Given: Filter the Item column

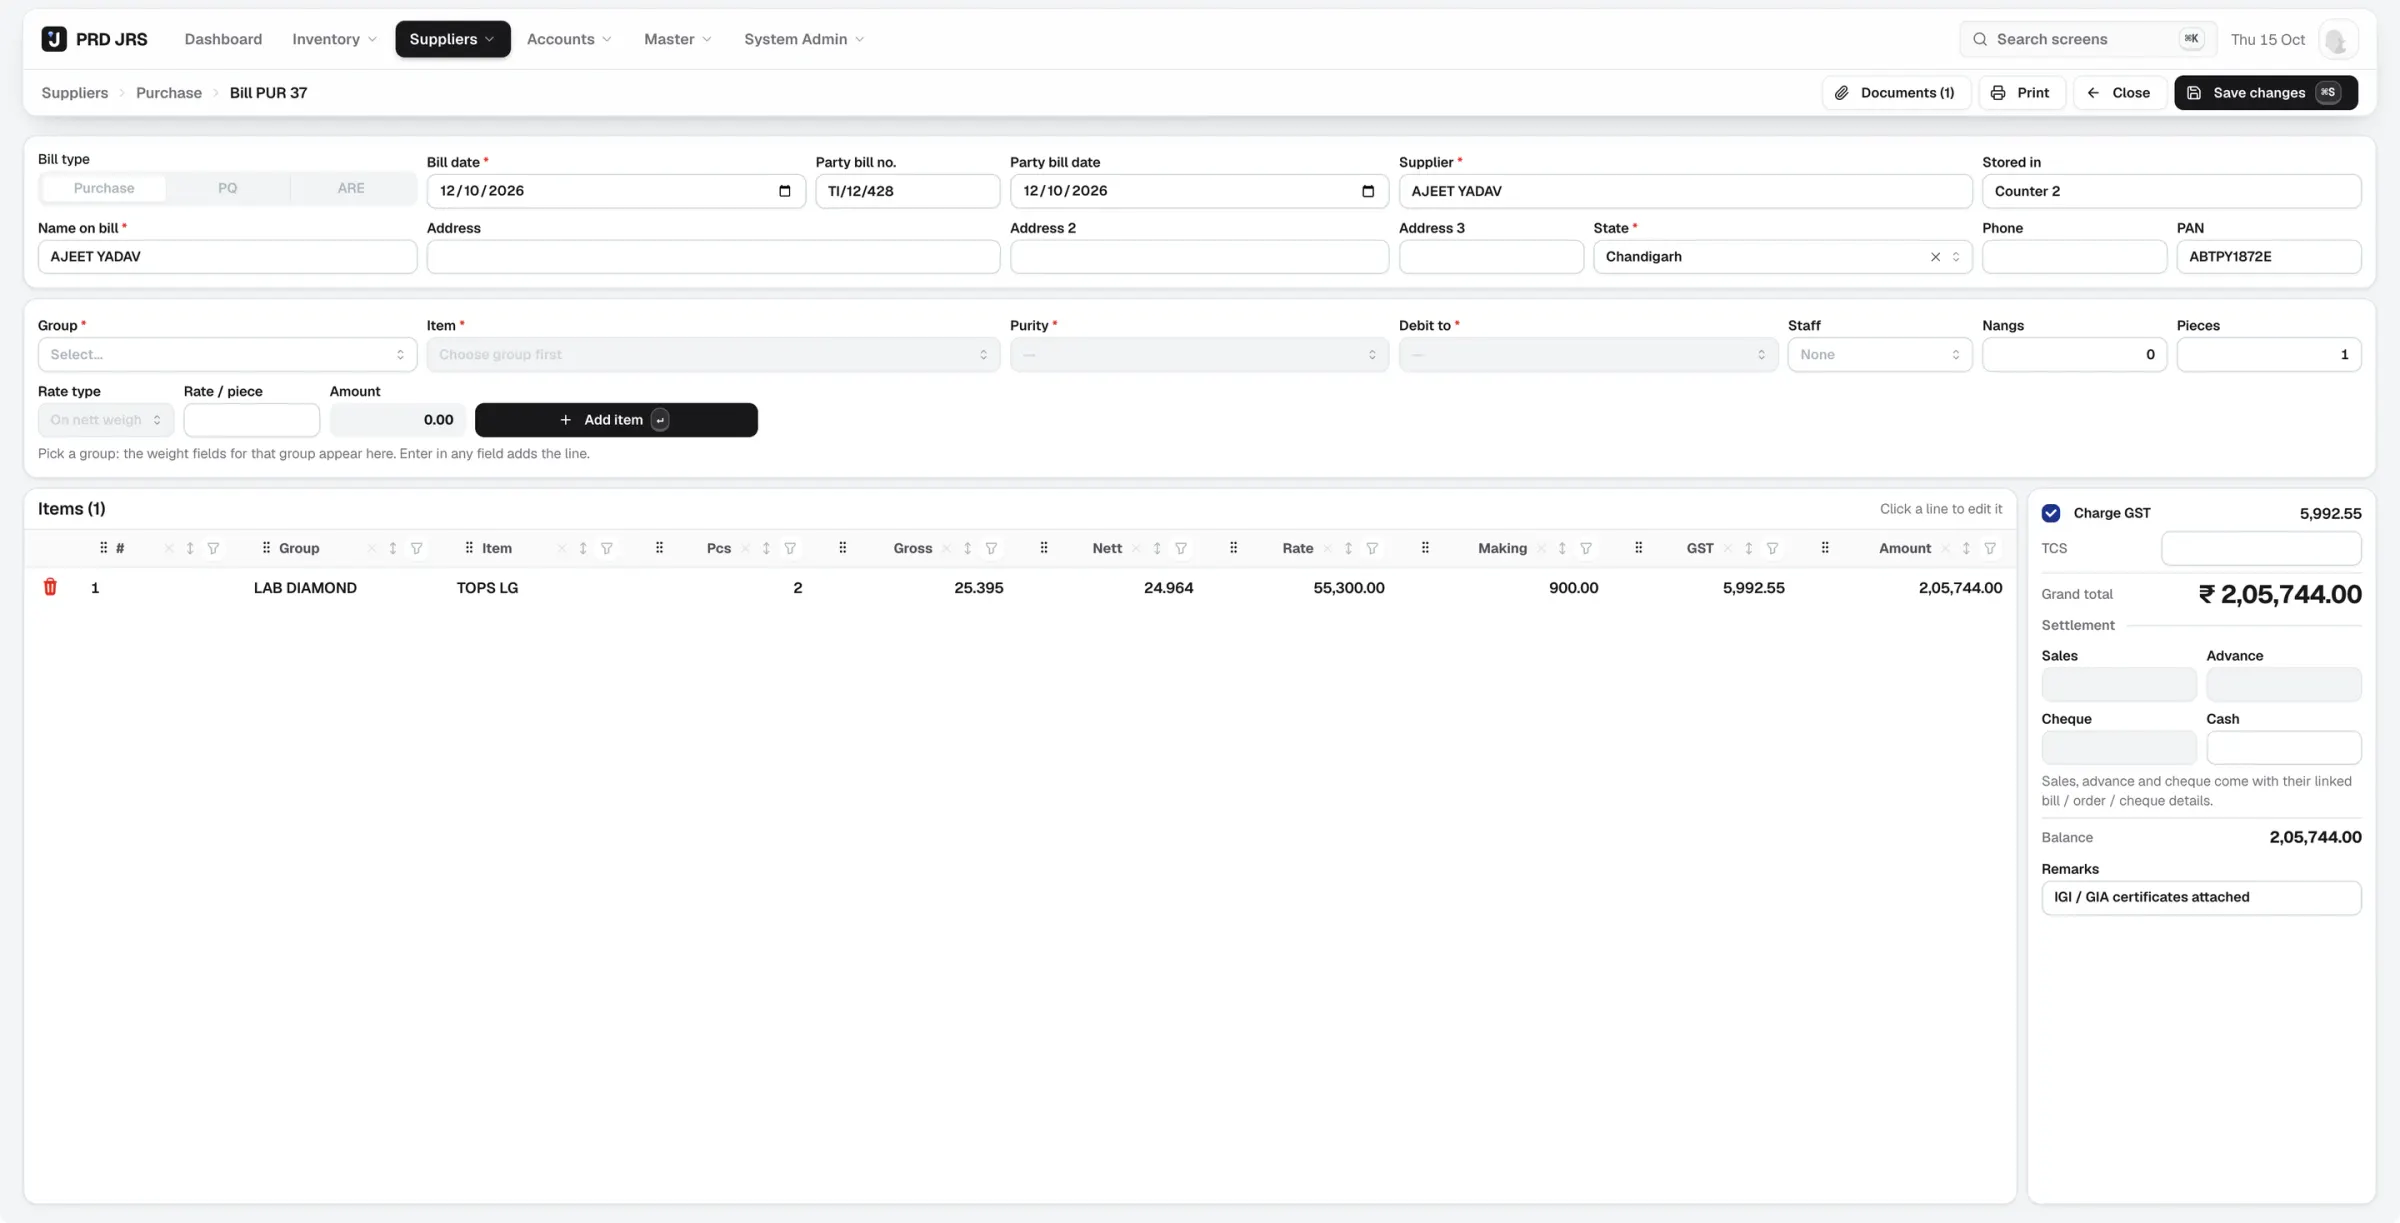Looking at the screenshot, I should tap(607, 548).
